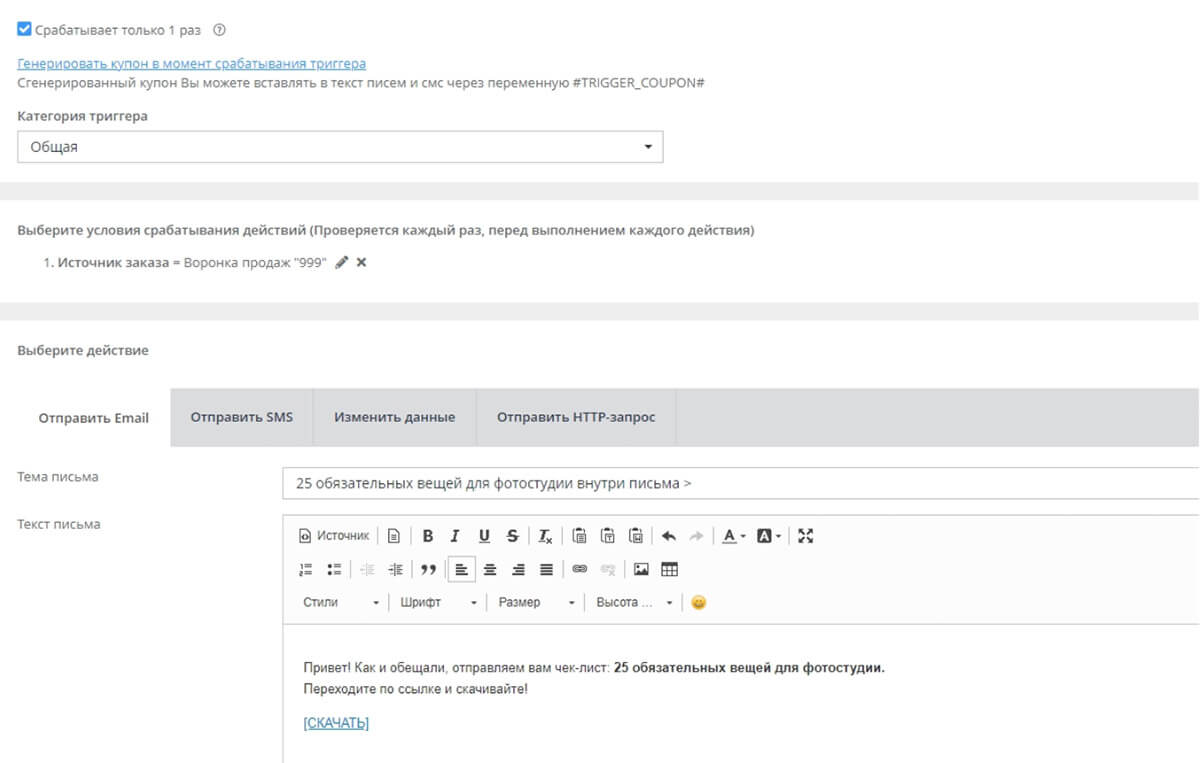
Task: Open the Размер size dropdown
Action: pyautogui.click(x=536, y=602)
